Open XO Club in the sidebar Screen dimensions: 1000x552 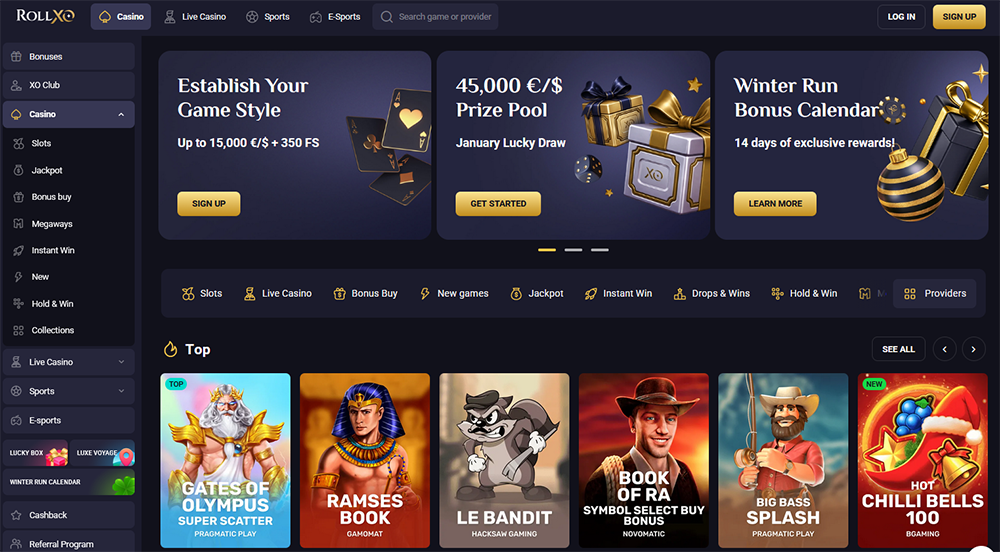click(x=68, y=85)
